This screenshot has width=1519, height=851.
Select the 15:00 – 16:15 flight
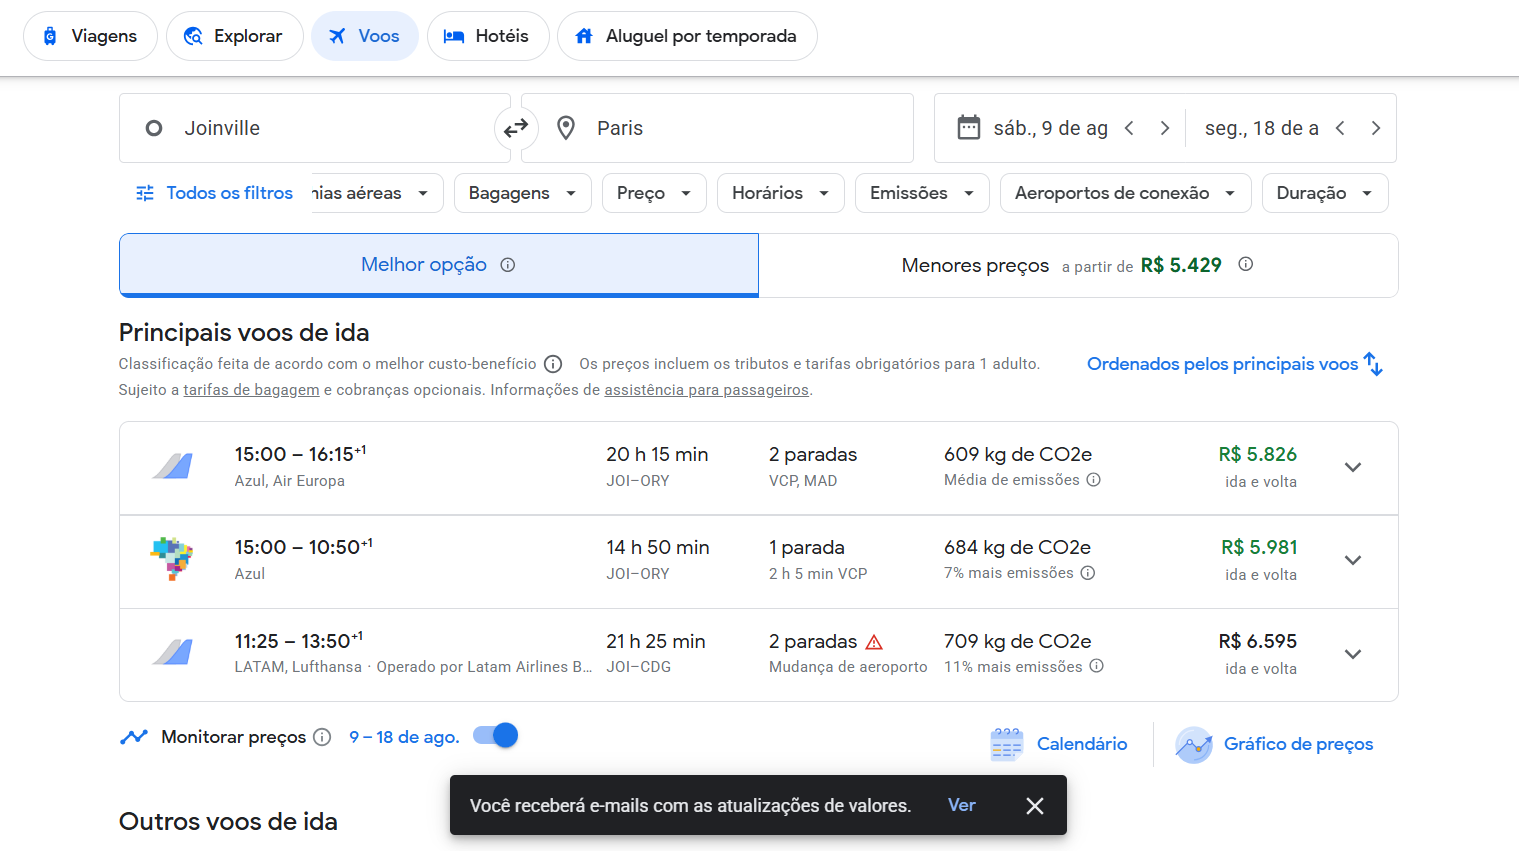click(758, 468)
